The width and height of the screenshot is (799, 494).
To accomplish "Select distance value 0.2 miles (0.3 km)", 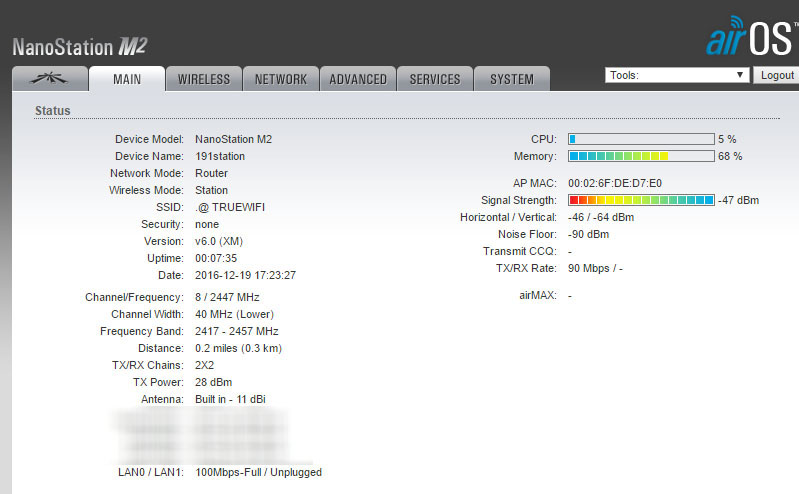I will 238,348.
